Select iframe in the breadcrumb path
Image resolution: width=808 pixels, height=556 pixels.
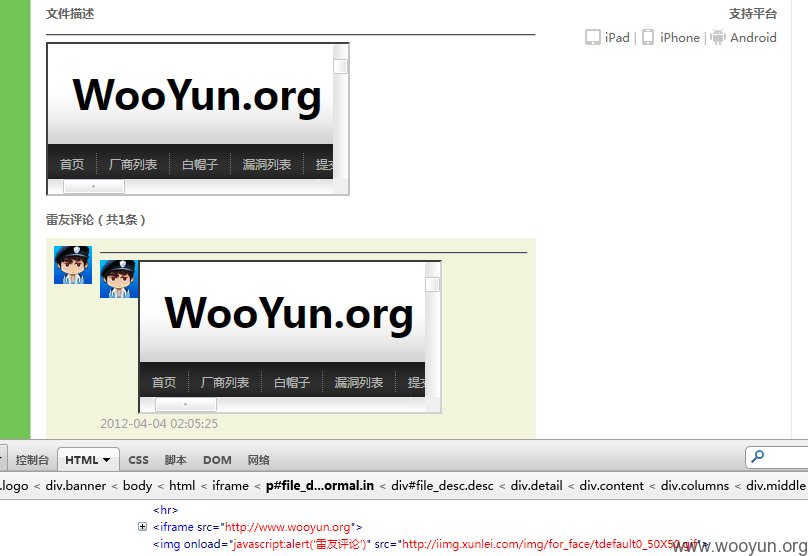click(x=230, y=485)
